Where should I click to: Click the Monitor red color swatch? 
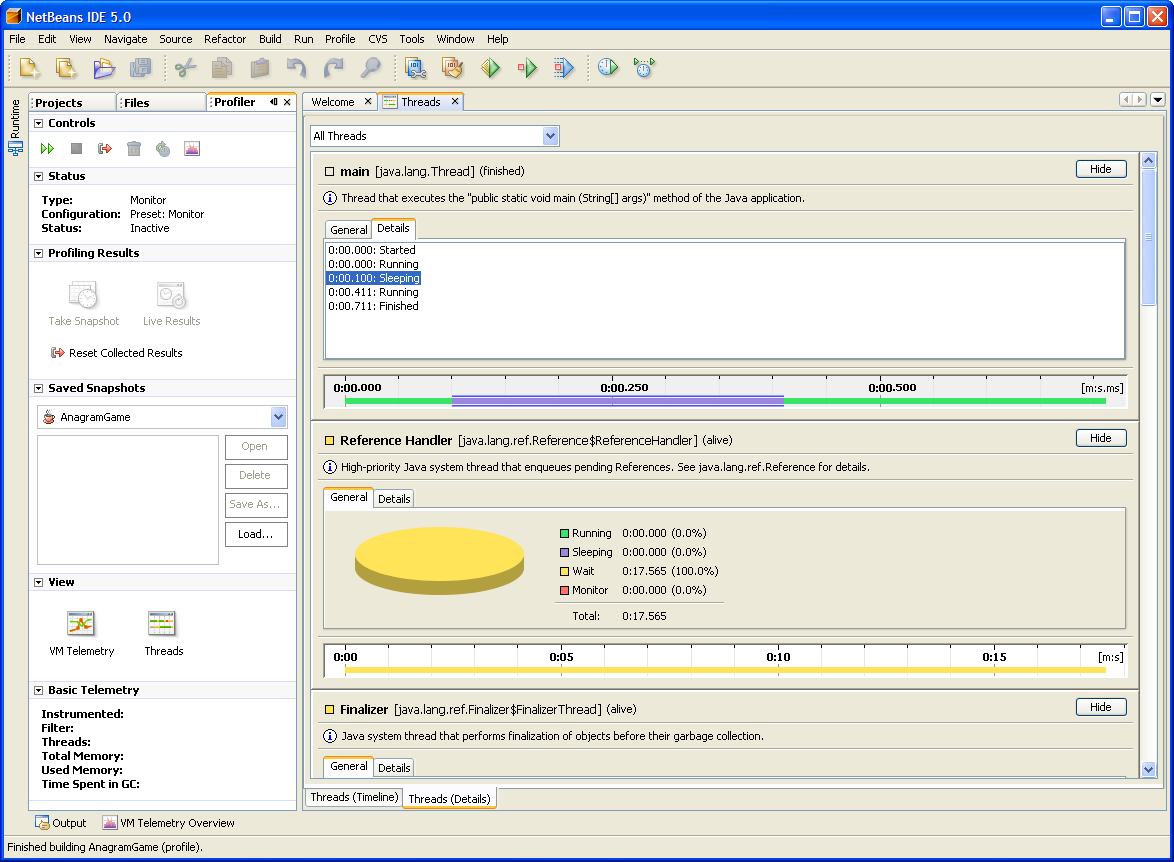(565, 590)
